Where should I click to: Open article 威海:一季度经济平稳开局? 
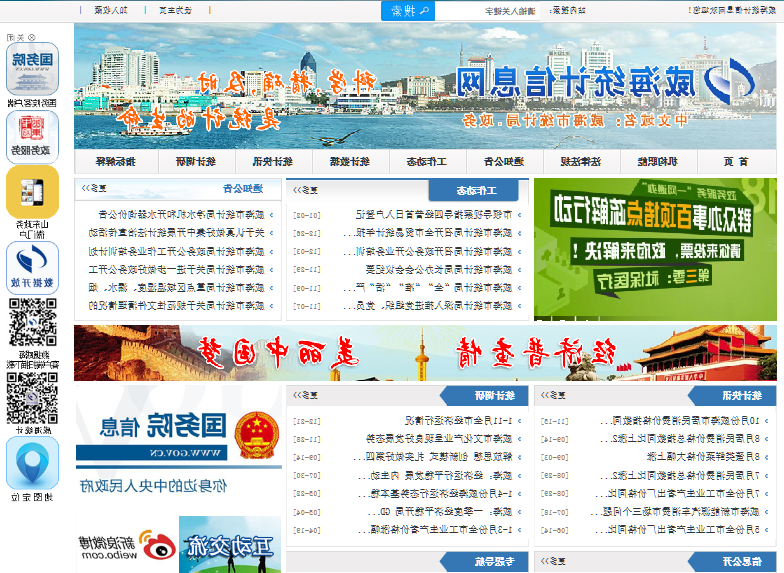(x=440, y=512)
